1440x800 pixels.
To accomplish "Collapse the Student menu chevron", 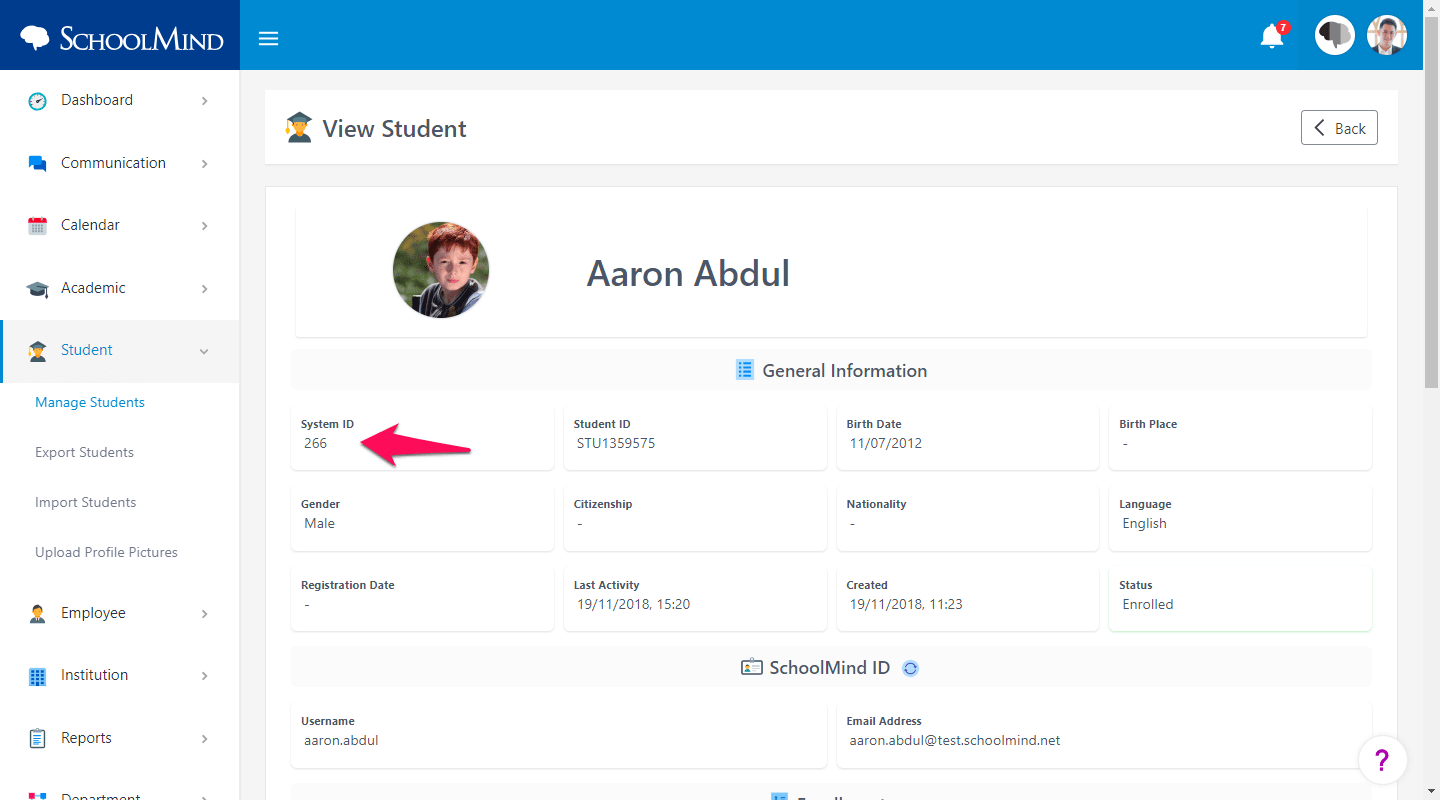I will 204,351.
